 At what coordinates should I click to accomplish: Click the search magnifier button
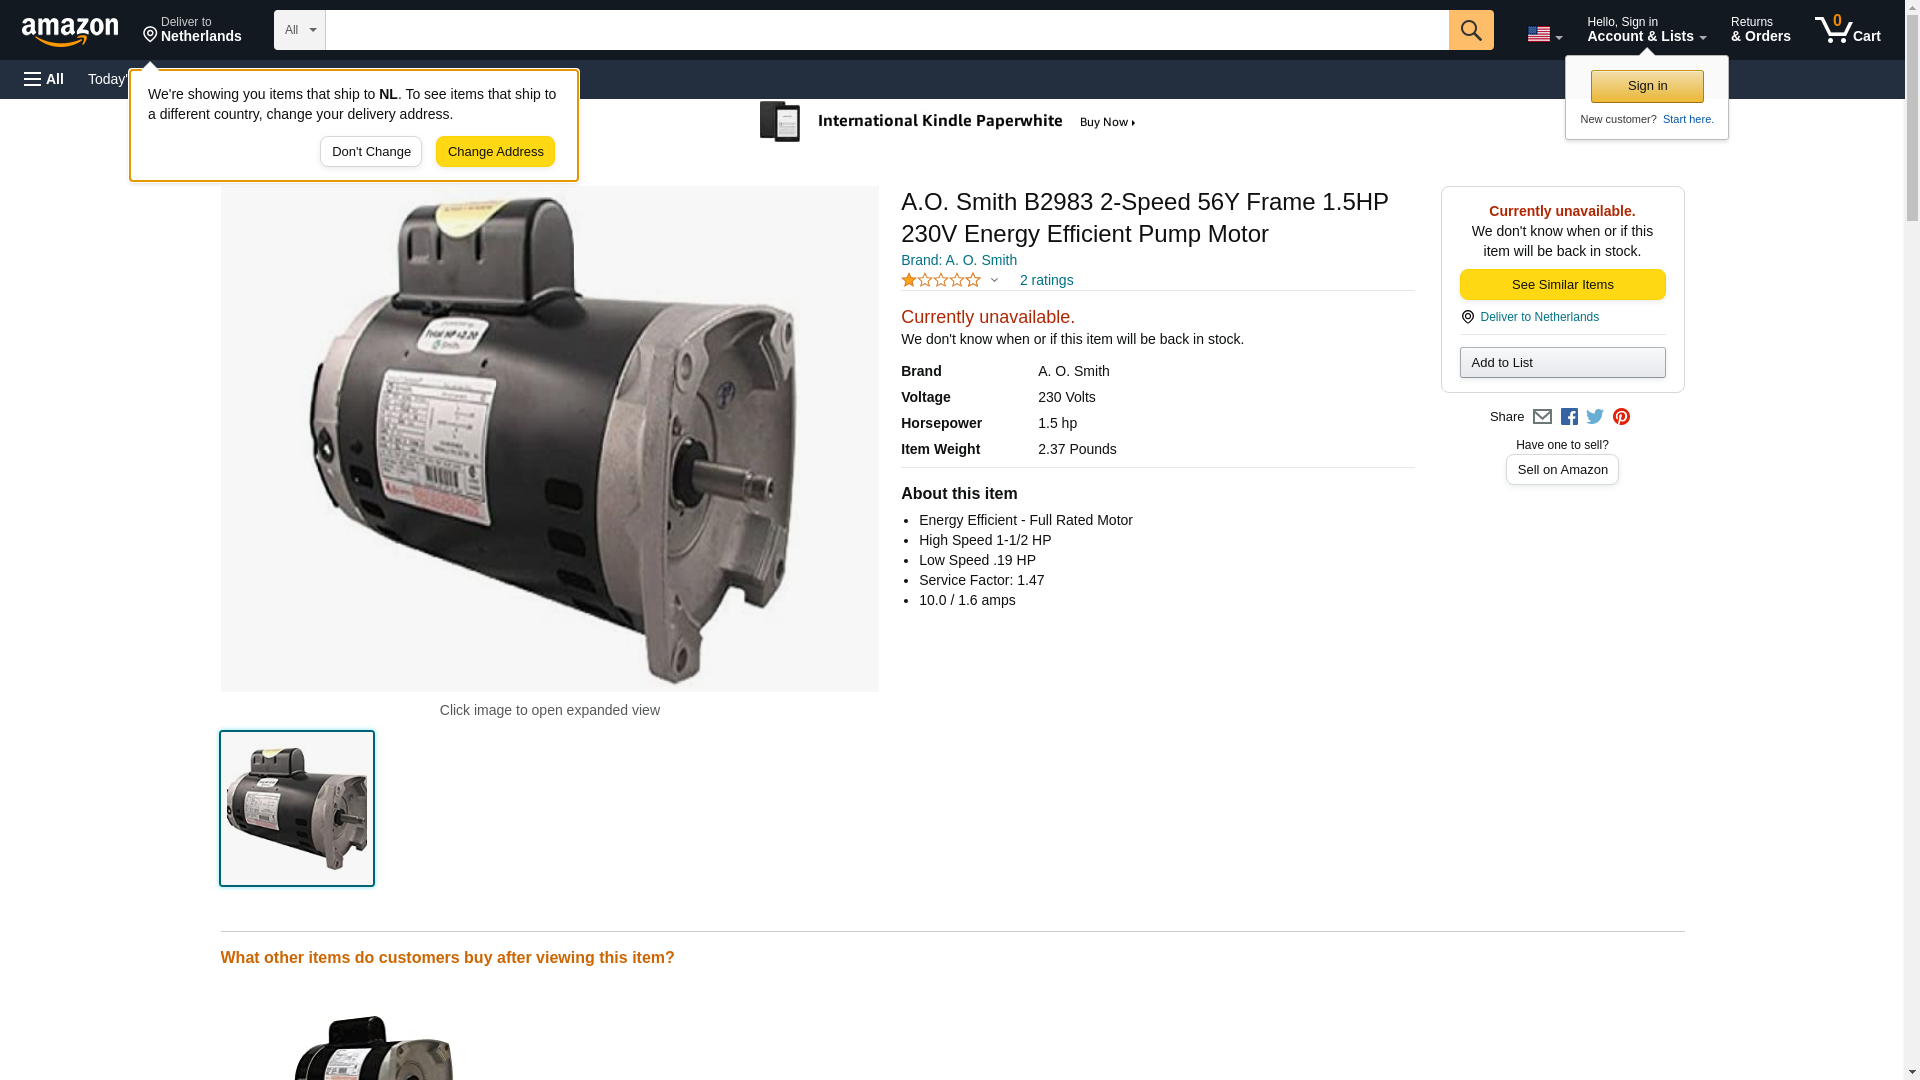click(1471, 30)
